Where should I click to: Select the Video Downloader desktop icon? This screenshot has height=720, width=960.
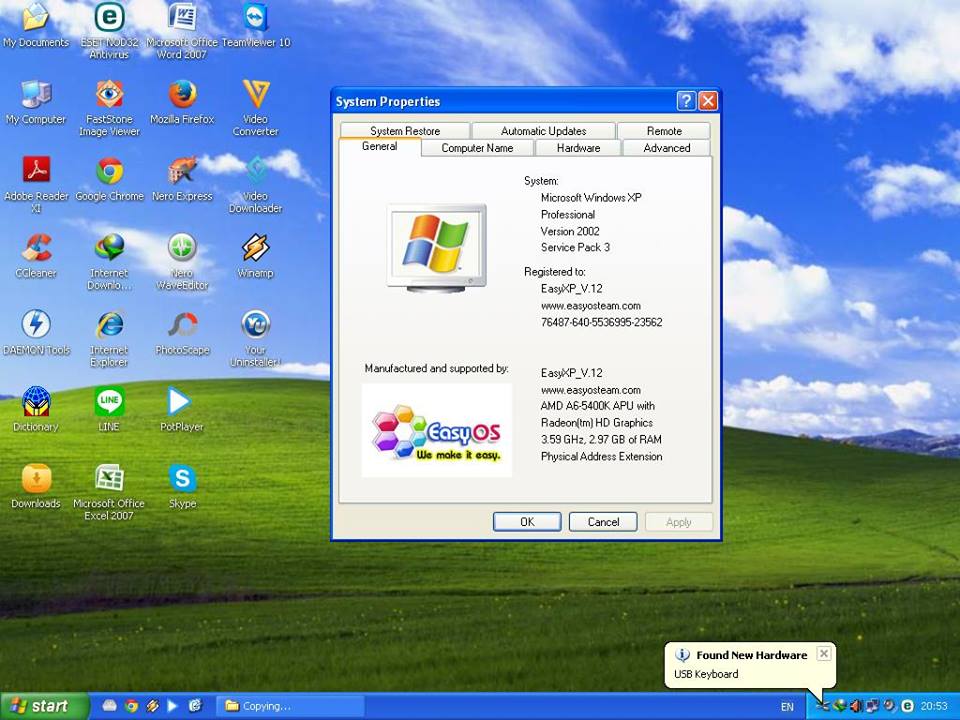point(255,184)
